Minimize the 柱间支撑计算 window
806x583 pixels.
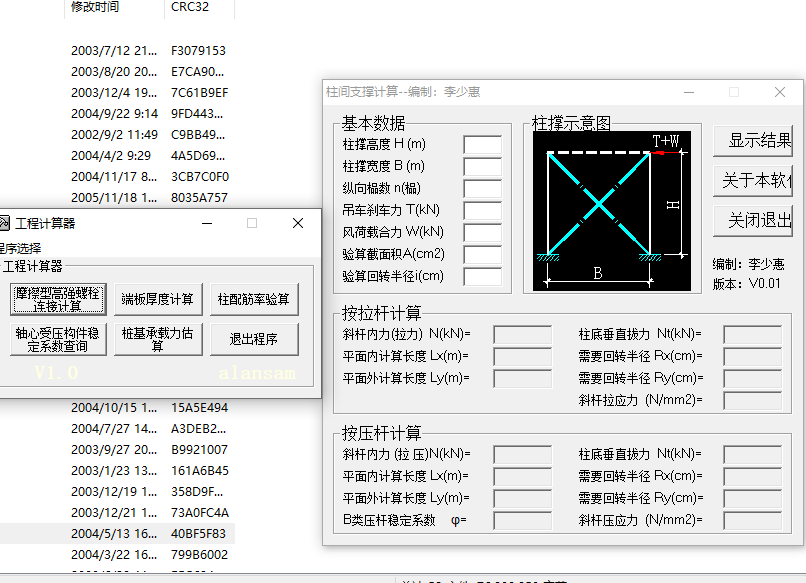[688, 92]
